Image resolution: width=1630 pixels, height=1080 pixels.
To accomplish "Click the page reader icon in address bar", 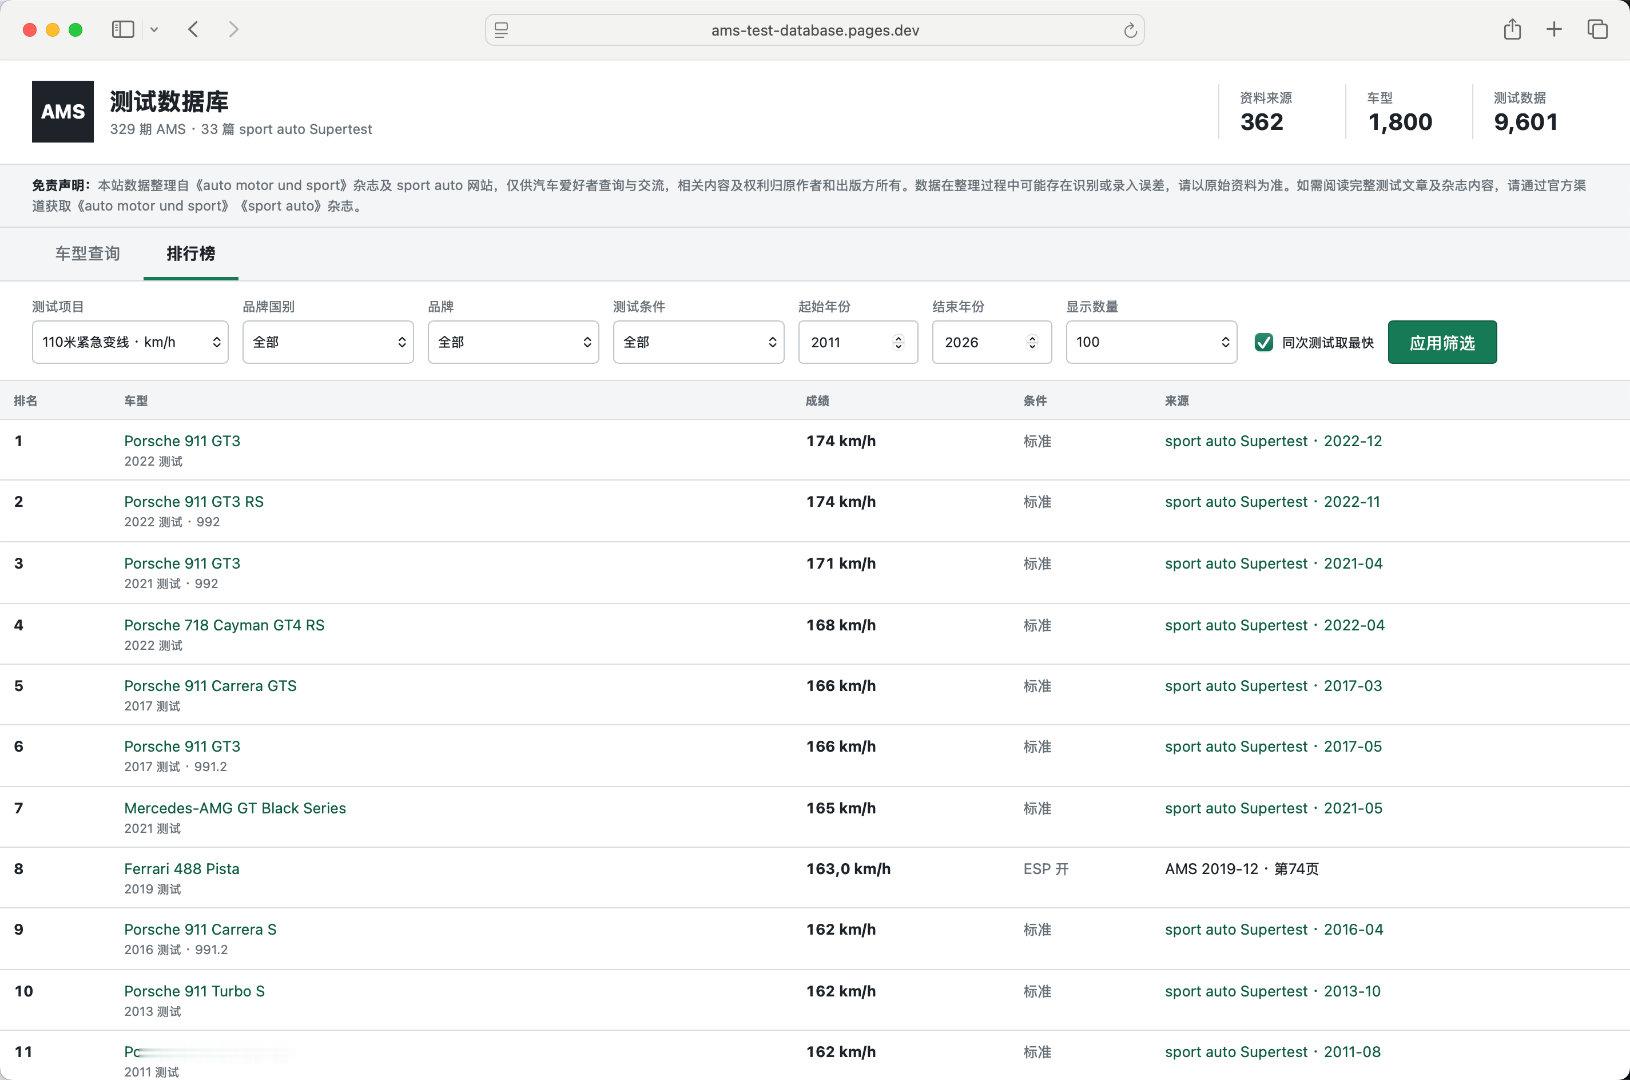I will [502, 30].
